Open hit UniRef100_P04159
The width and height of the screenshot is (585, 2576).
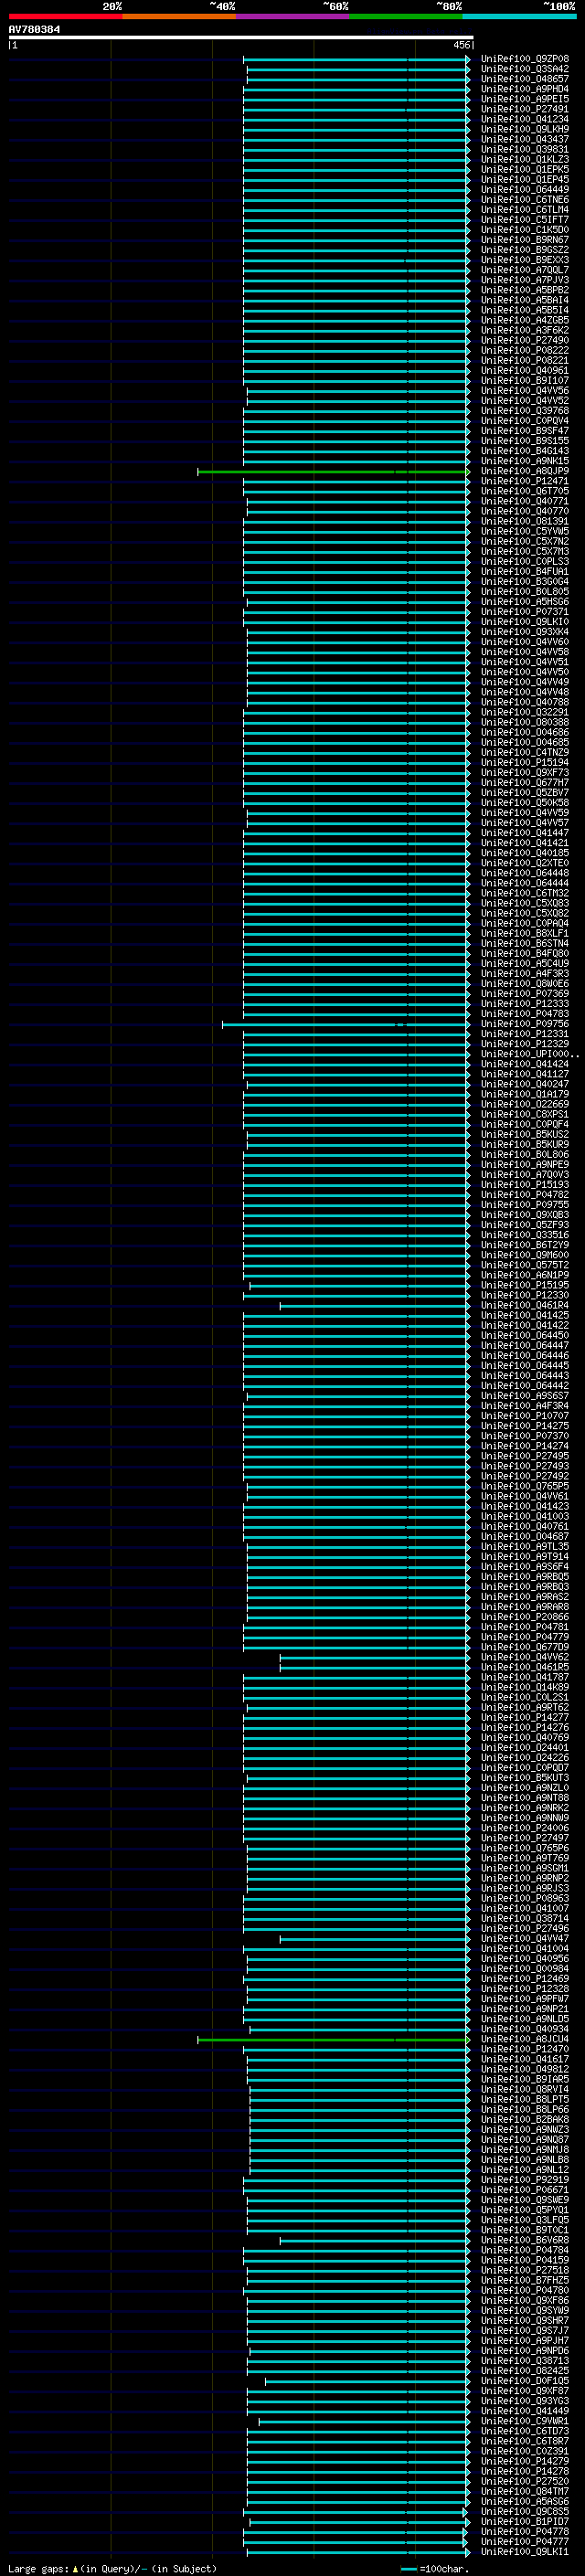point(524,2260)
